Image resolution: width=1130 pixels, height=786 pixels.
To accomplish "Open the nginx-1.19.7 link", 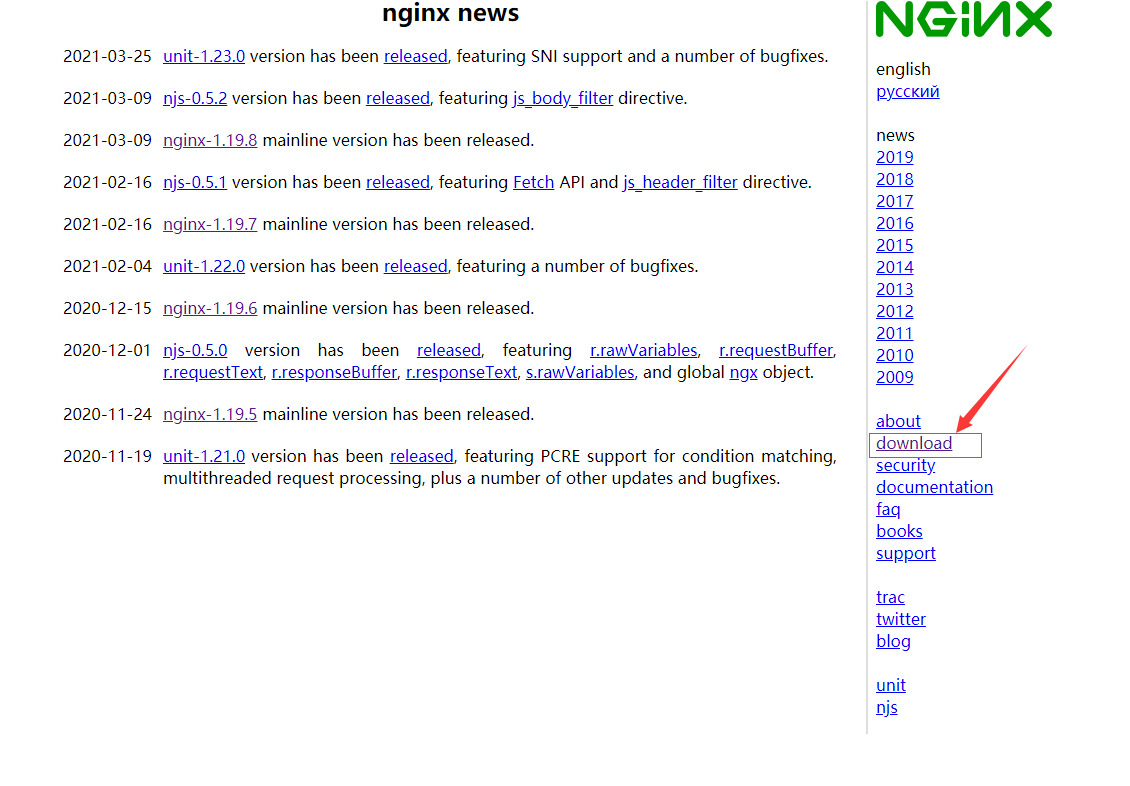I will click(x=210, y=224).
